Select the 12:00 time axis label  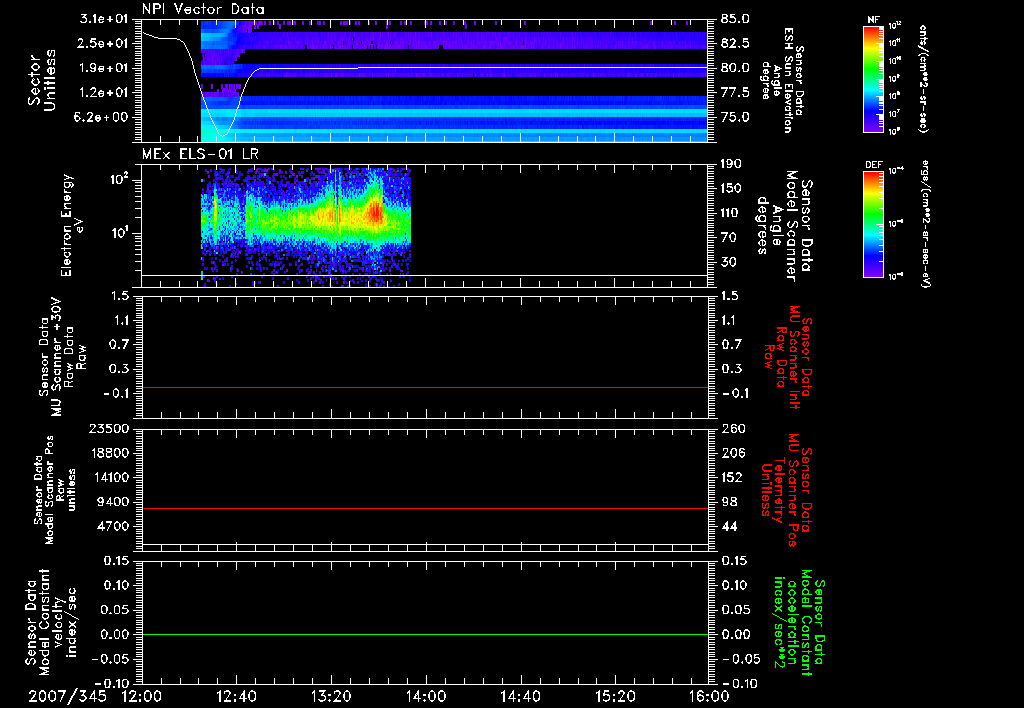click(142, 696)
